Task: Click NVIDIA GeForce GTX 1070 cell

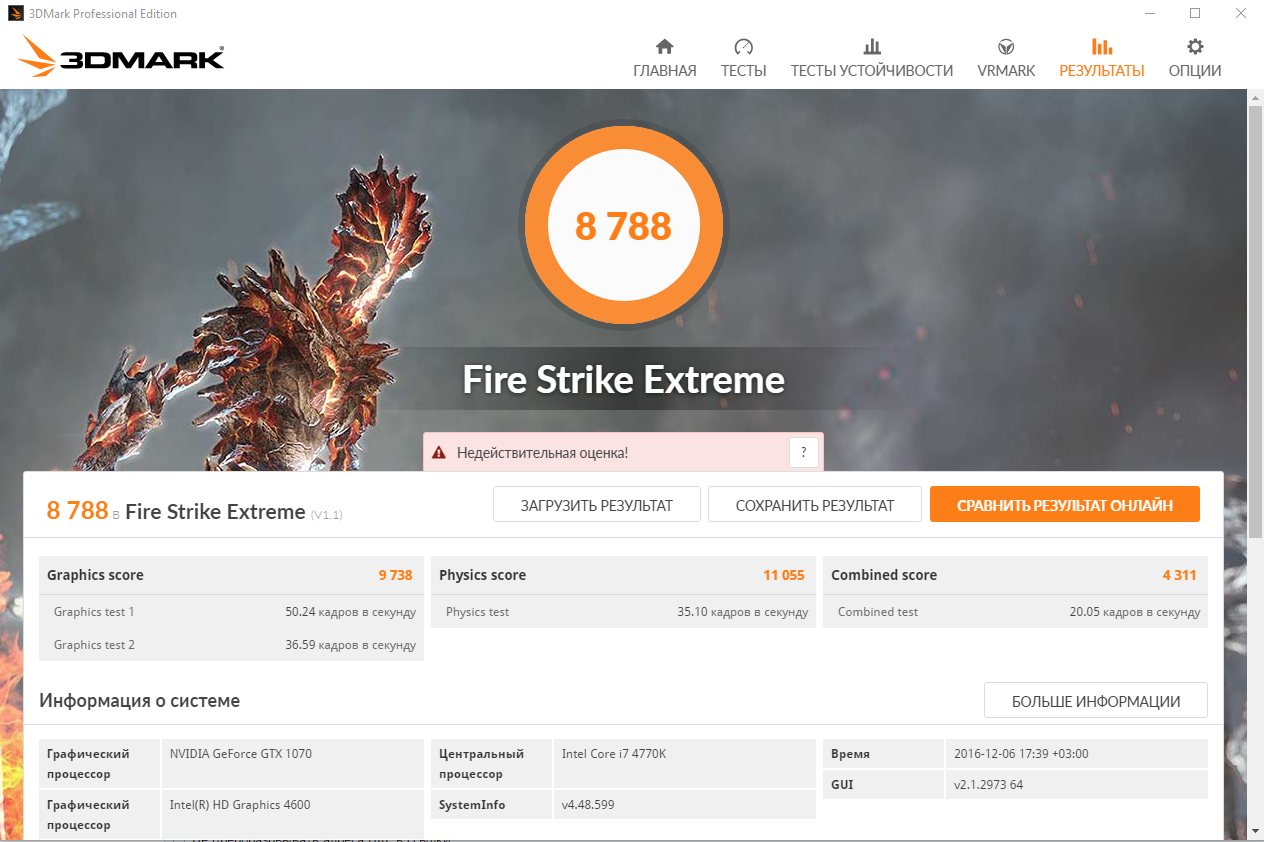Action: coord(293,764)
